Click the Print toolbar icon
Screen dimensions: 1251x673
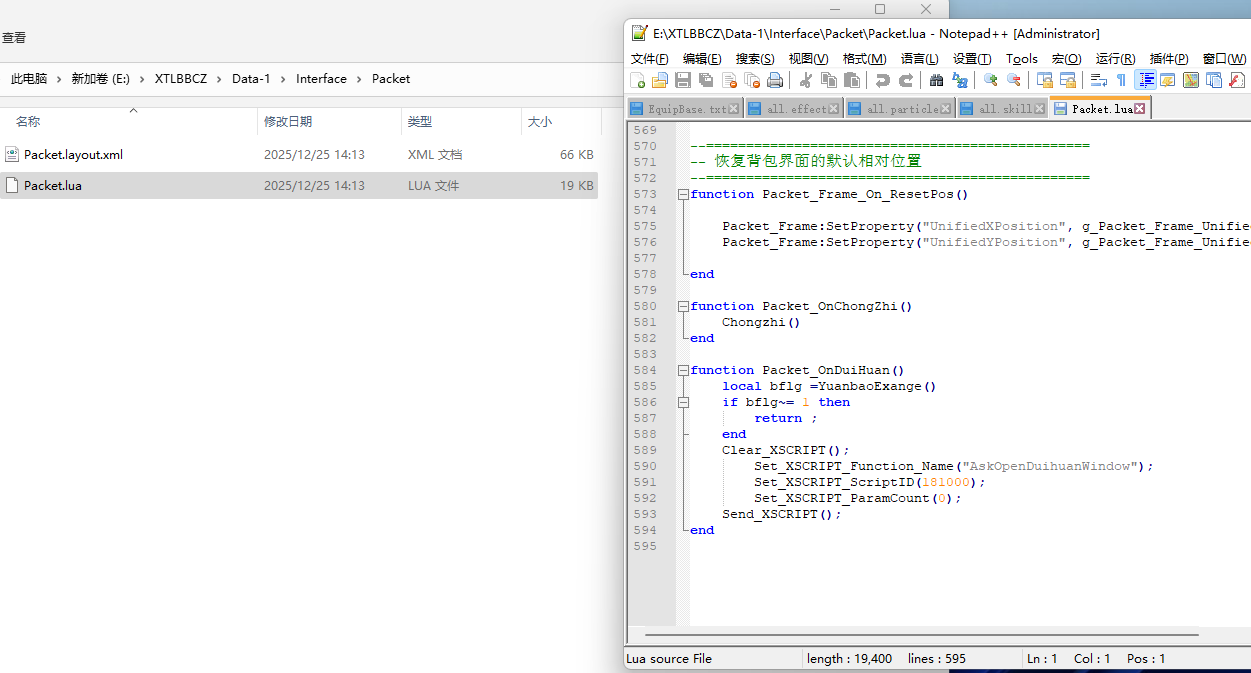point(774,80)
